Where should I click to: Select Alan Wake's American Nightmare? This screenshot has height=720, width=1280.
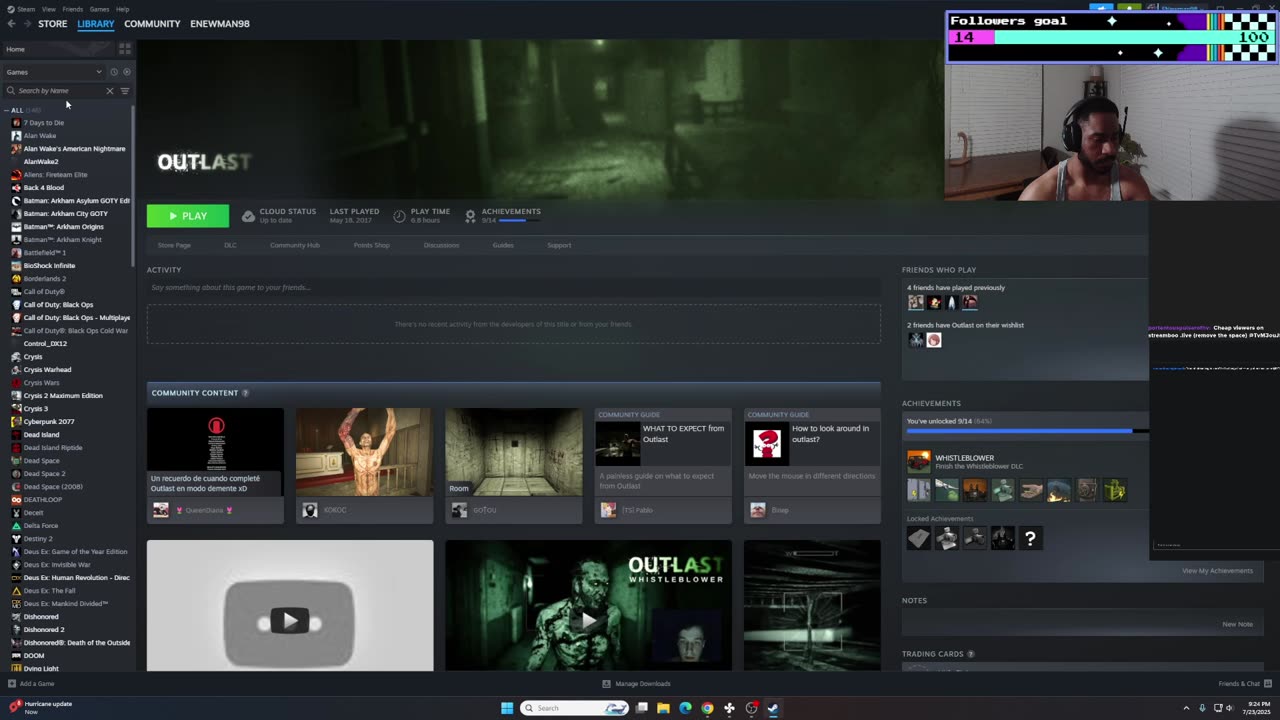pos(74,149)
